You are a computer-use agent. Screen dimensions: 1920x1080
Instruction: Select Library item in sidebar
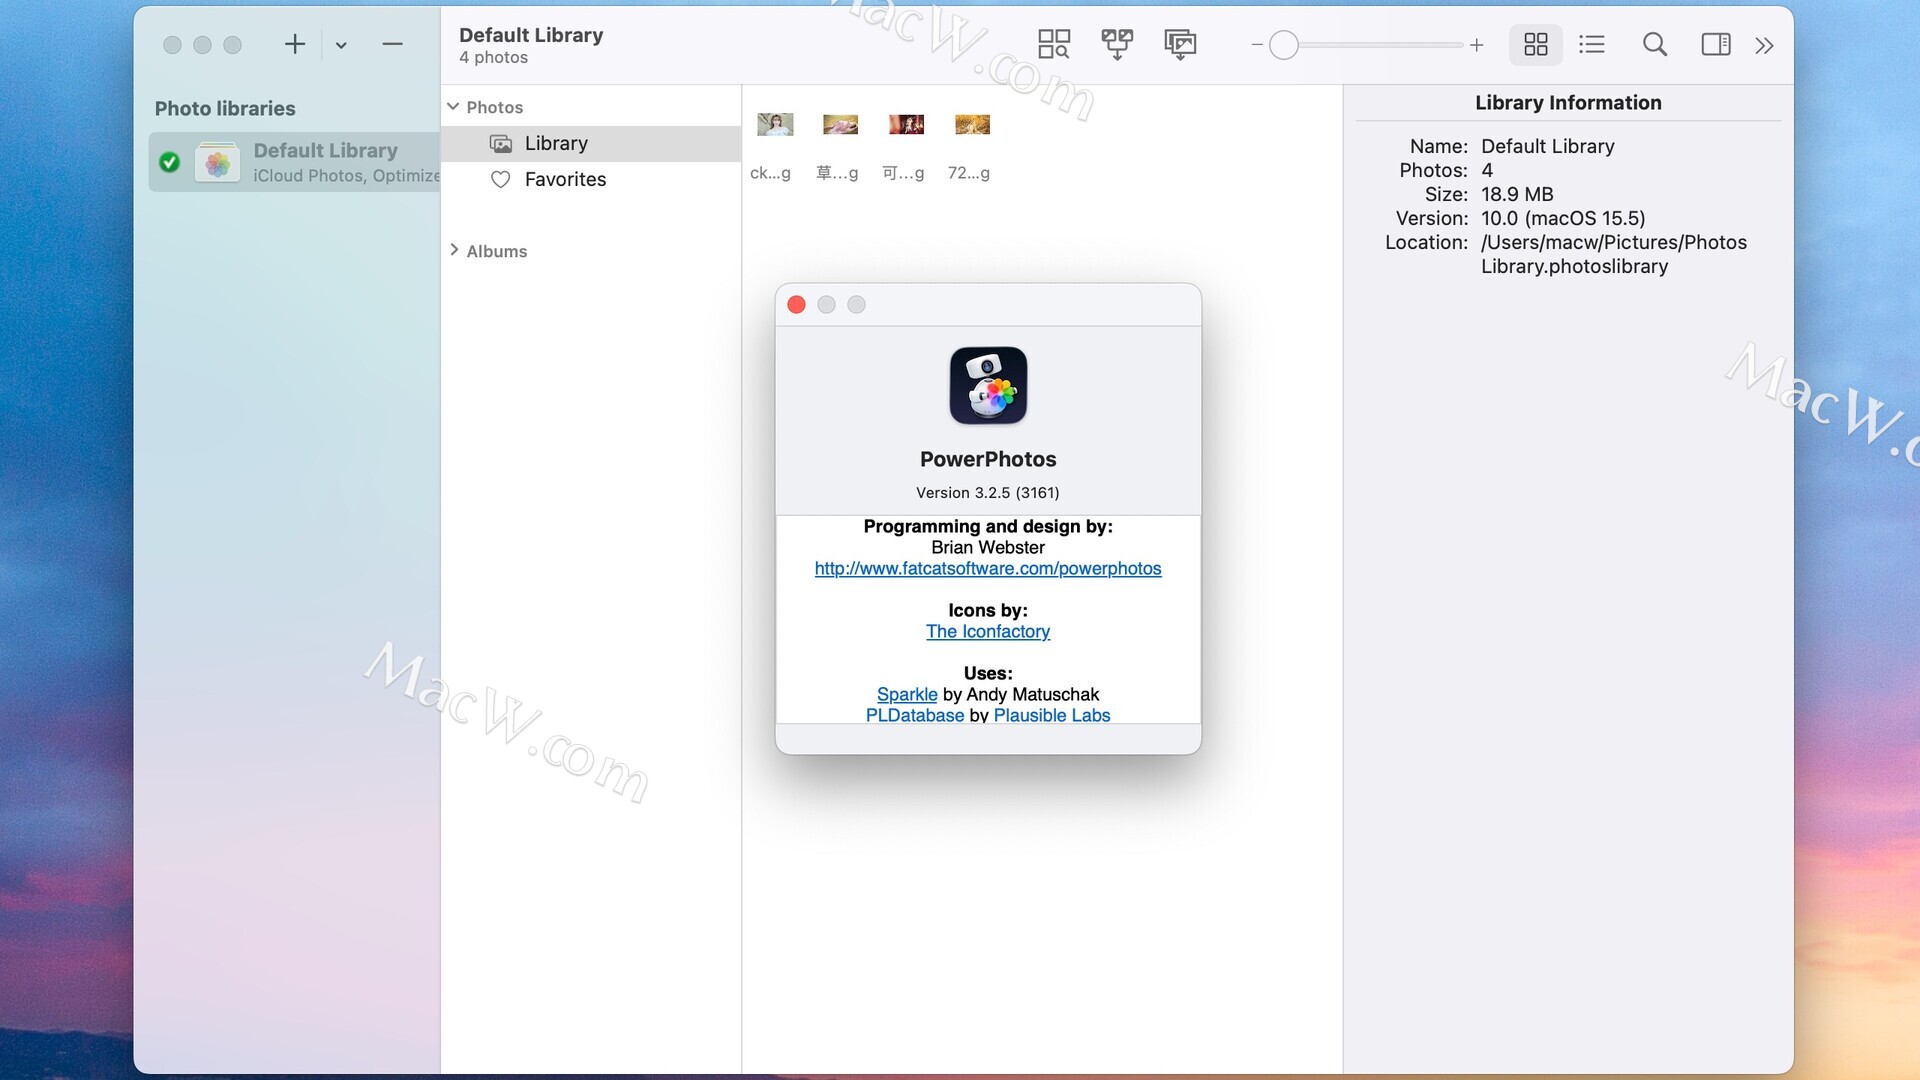(556, 143)
